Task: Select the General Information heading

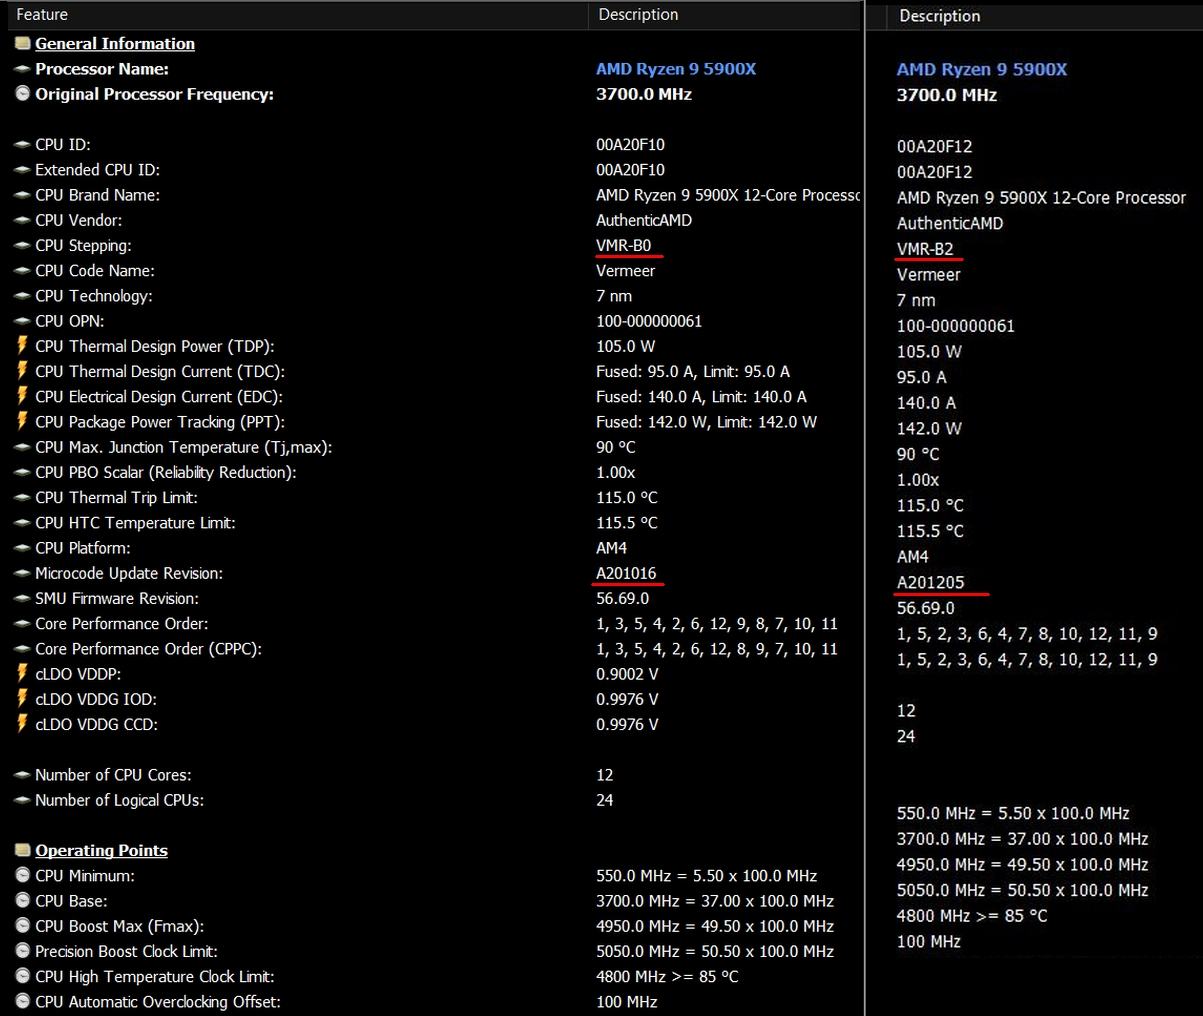Action: click(x=115, y=43)
